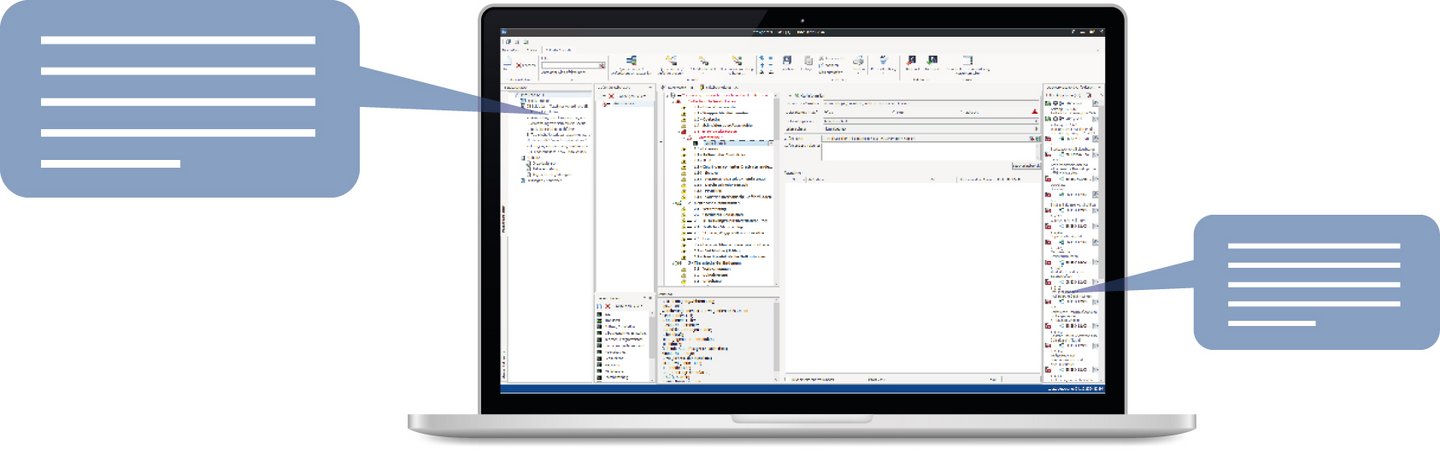1440x462 pixels.
Task: Select the second ribbon tab
Action: [531, 49]
